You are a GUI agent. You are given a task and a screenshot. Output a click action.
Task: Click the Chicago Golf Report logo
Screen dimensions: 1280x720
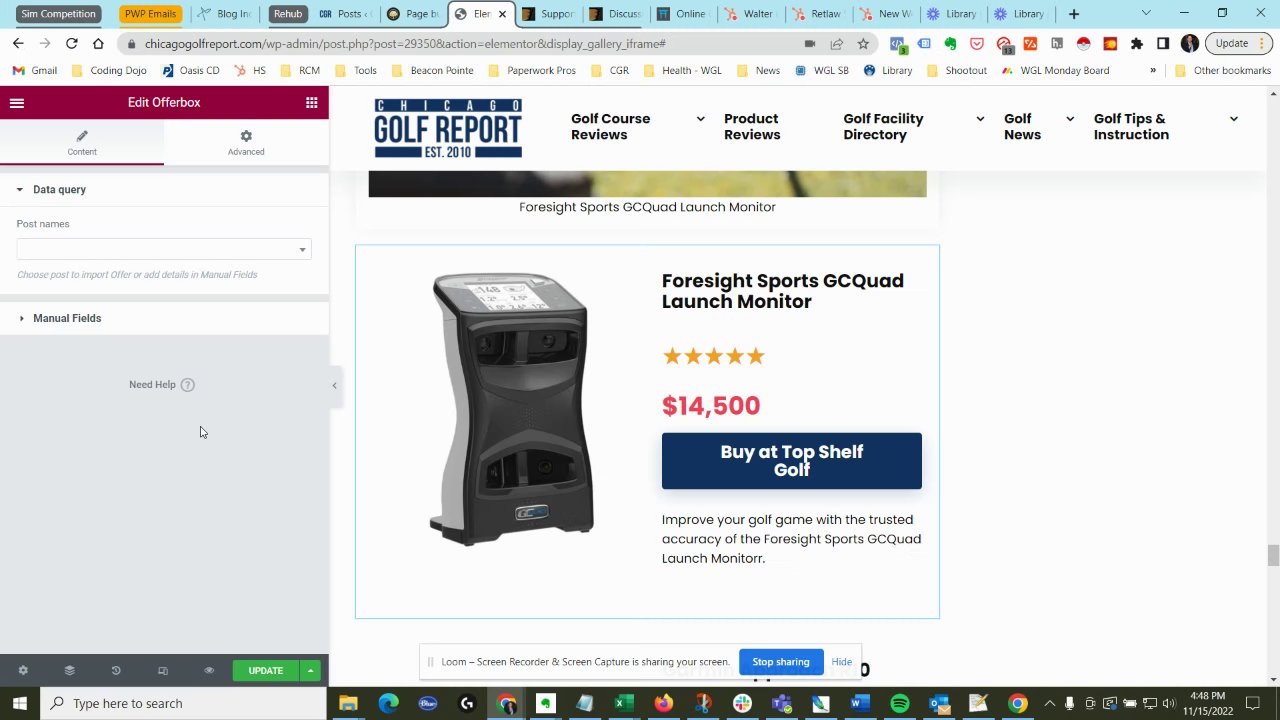[x=448, y=129]
